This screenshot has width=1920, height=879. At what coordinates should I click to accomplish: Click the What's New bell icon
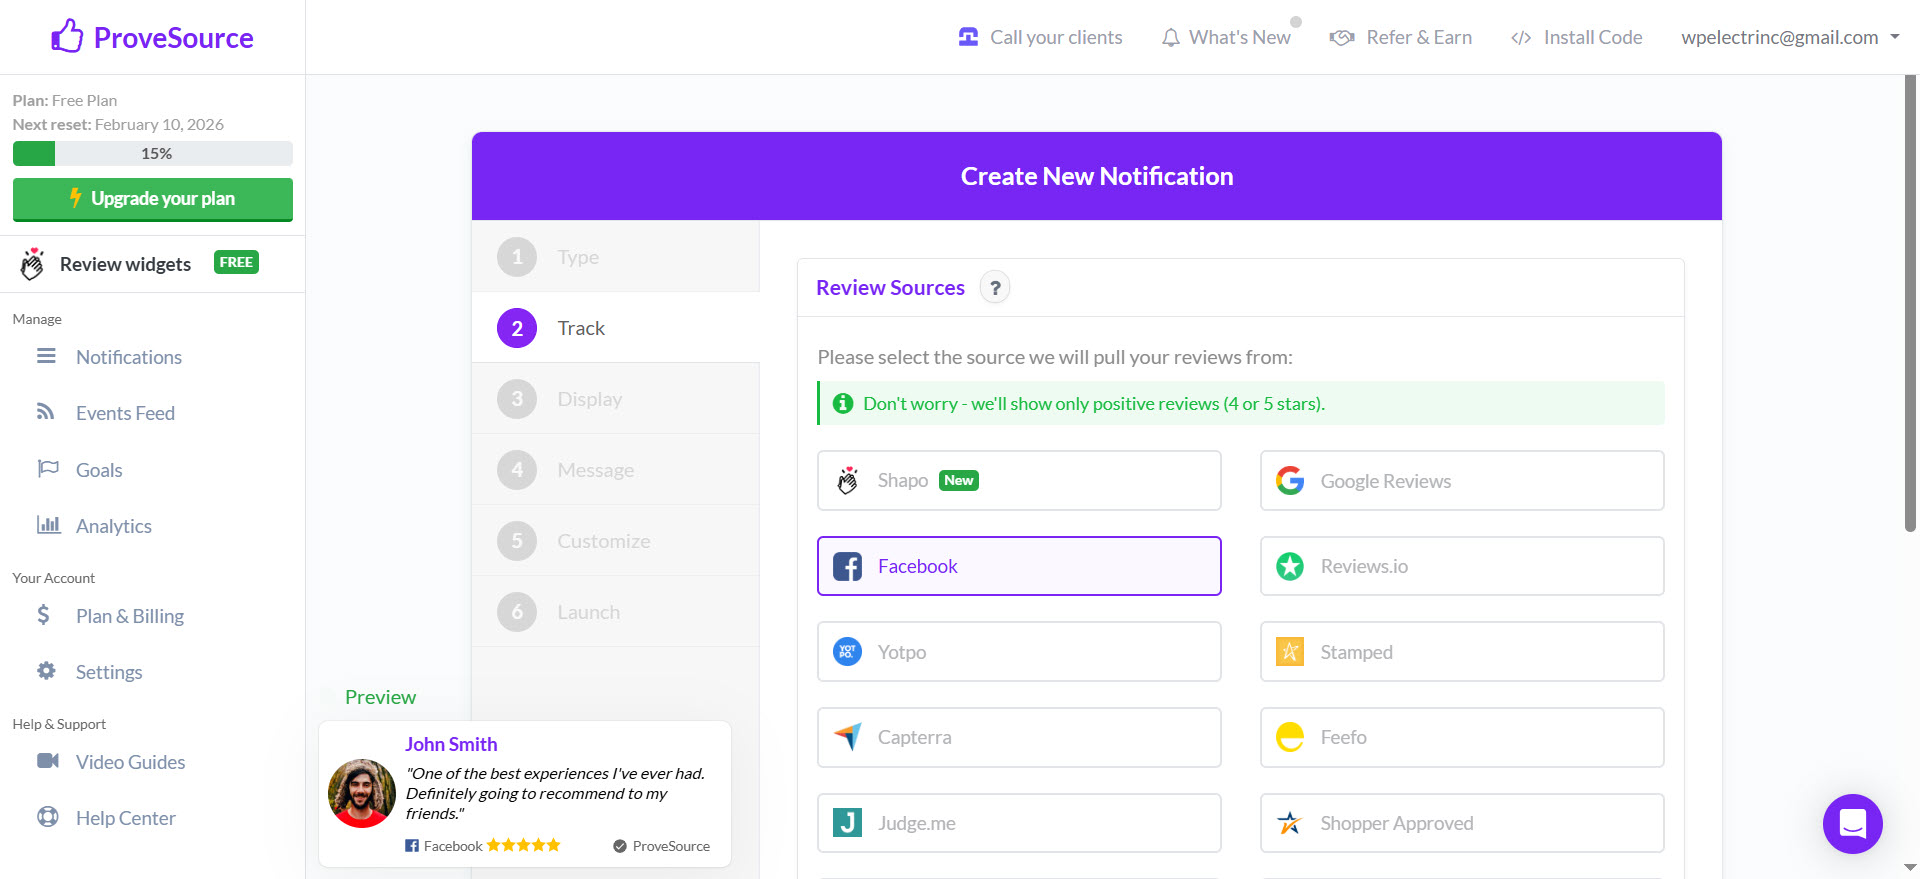[1170, 38]
